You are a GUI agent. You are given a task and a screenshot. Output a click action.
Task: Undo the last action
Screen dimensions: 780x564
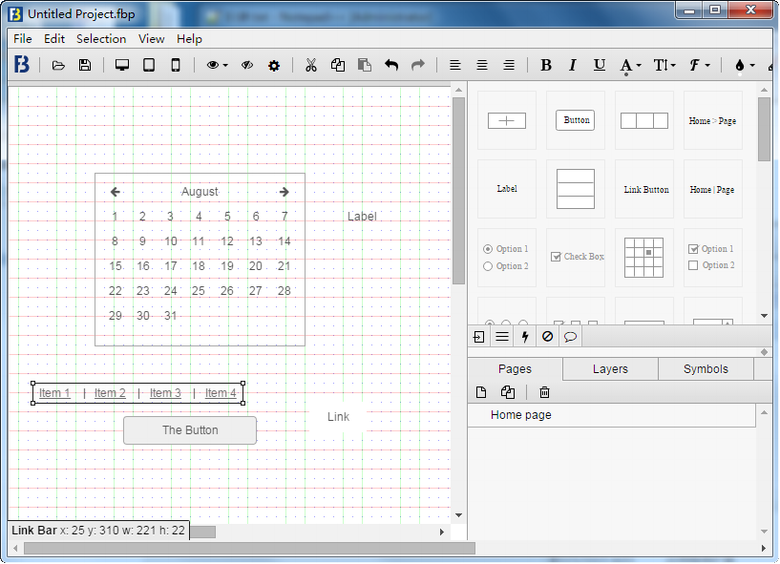click(391, 65)
